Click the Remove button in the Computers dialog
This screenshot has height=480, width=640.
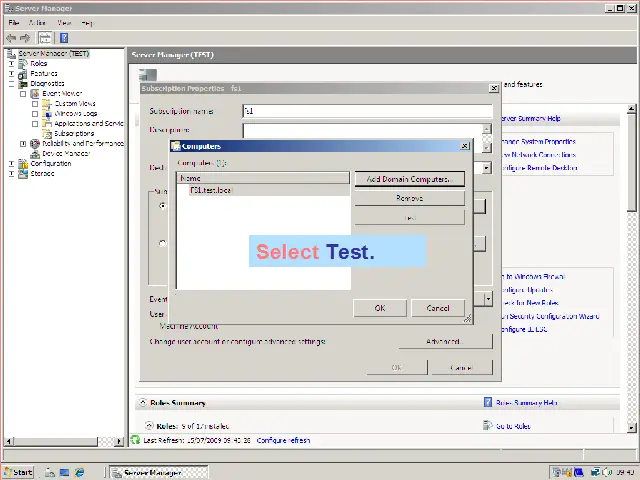click(x=409, y=198)
